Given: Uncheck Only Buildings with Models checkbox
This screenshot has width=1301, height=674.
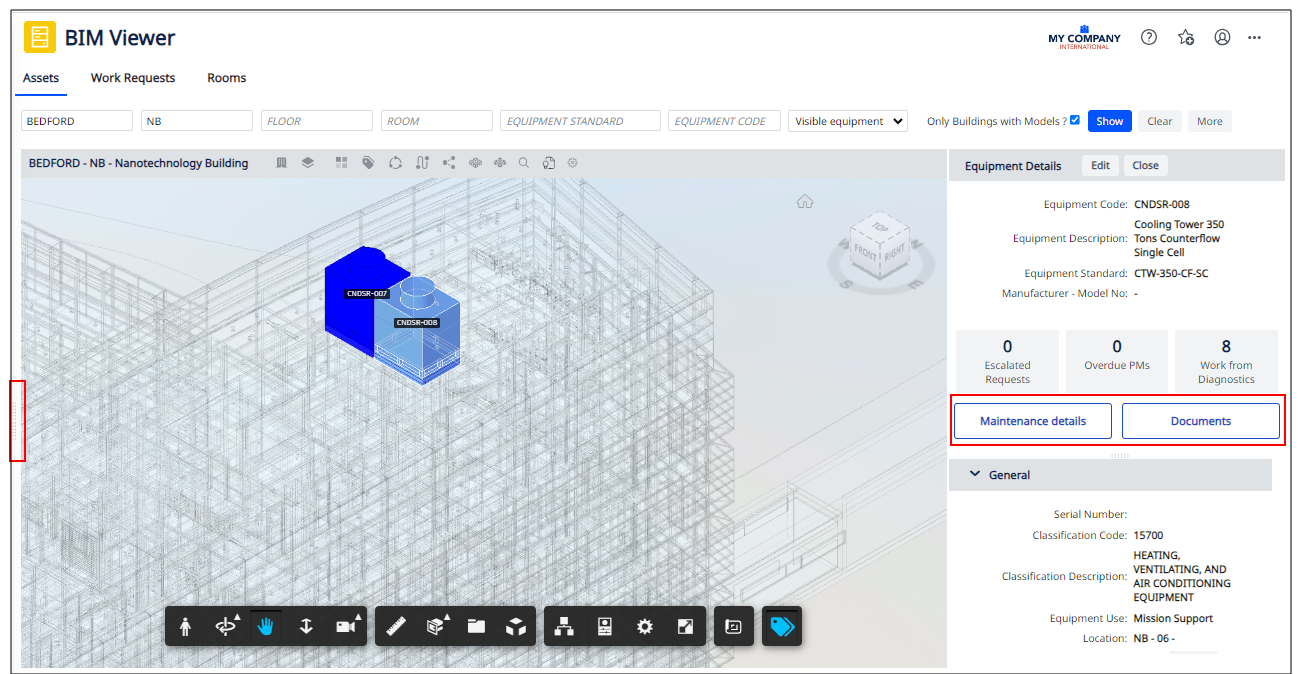Looking at the screenshot, I should [x=1074, y=120].
